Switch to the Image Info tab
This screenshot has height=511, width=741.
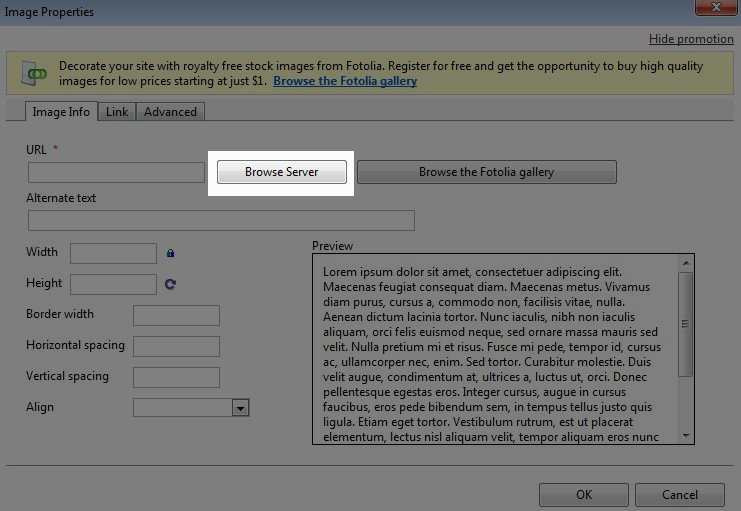pos(61,112)
